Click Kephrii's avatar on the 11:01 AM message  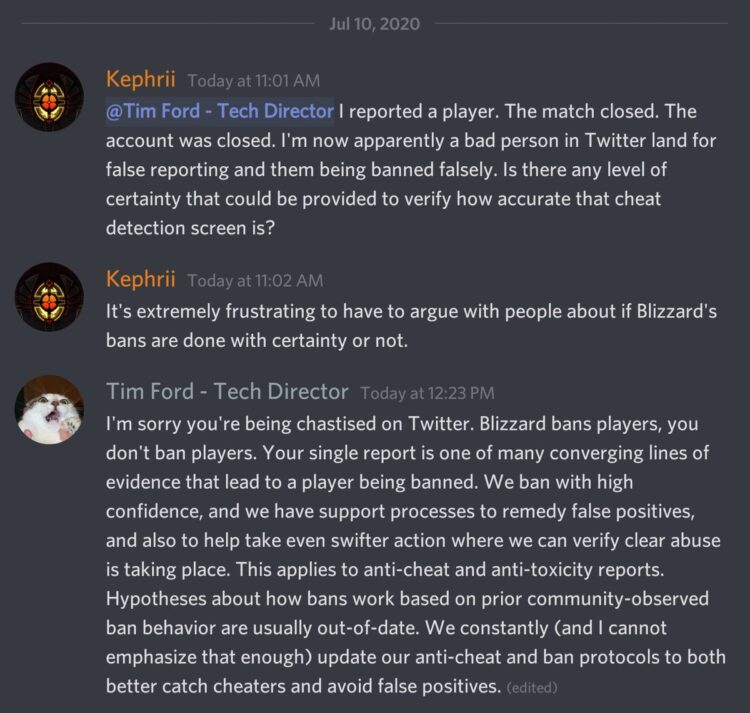click(x=49, y=97)
